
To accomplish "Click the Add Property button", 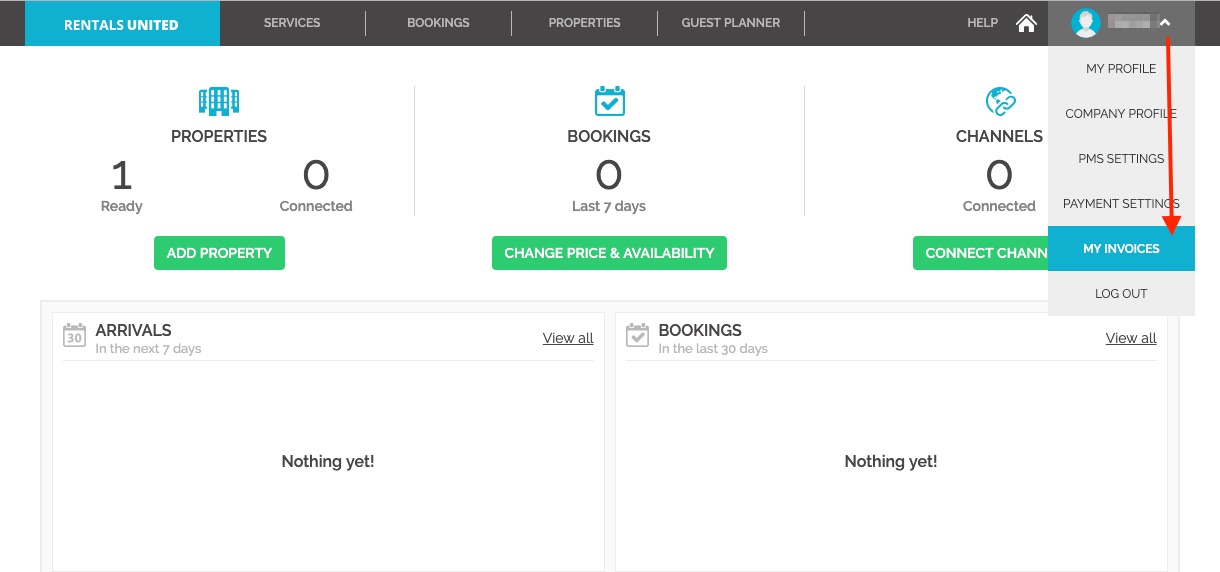I will pos(219,253).
